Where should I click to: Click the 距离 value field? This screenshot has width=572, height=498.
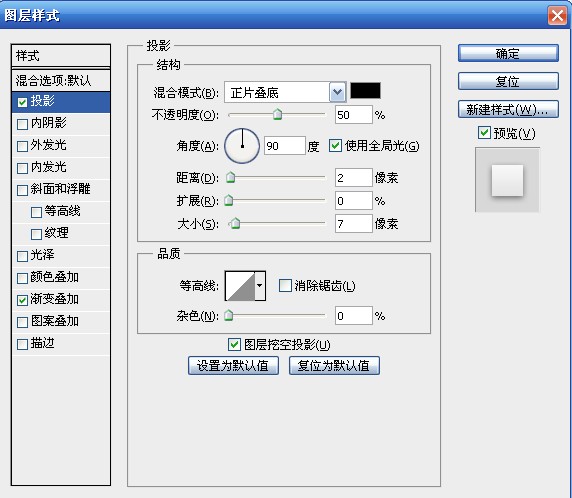[354, 178]
